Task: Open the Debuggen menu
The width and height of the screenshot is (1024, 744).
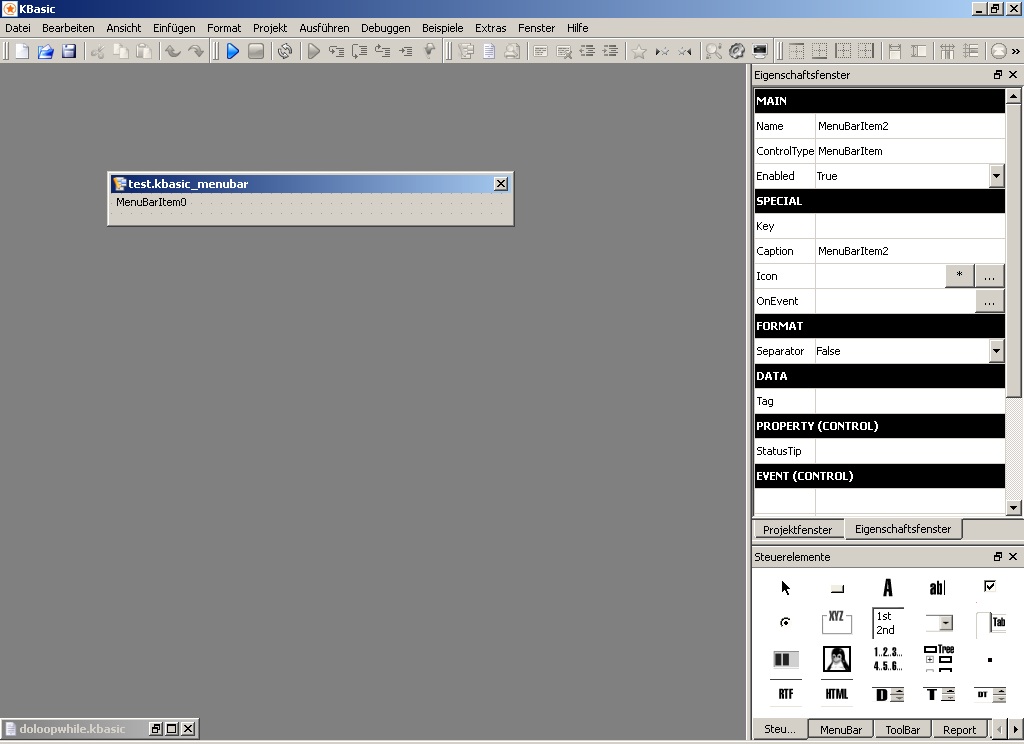Action: click(x=385, y=28)
